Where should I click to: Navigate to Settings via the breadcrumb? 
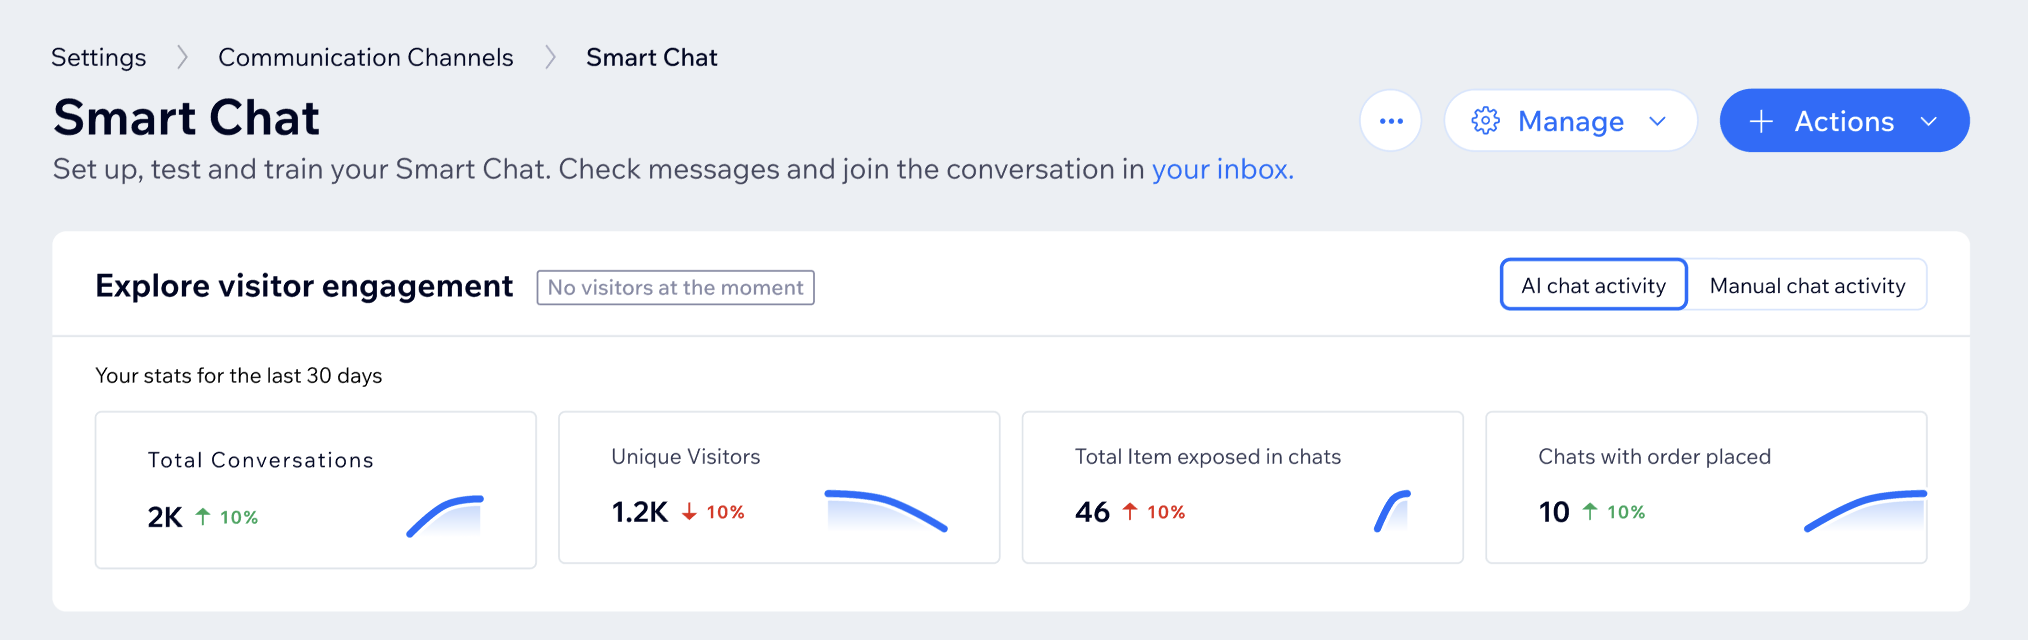click(x=97, y=57)
